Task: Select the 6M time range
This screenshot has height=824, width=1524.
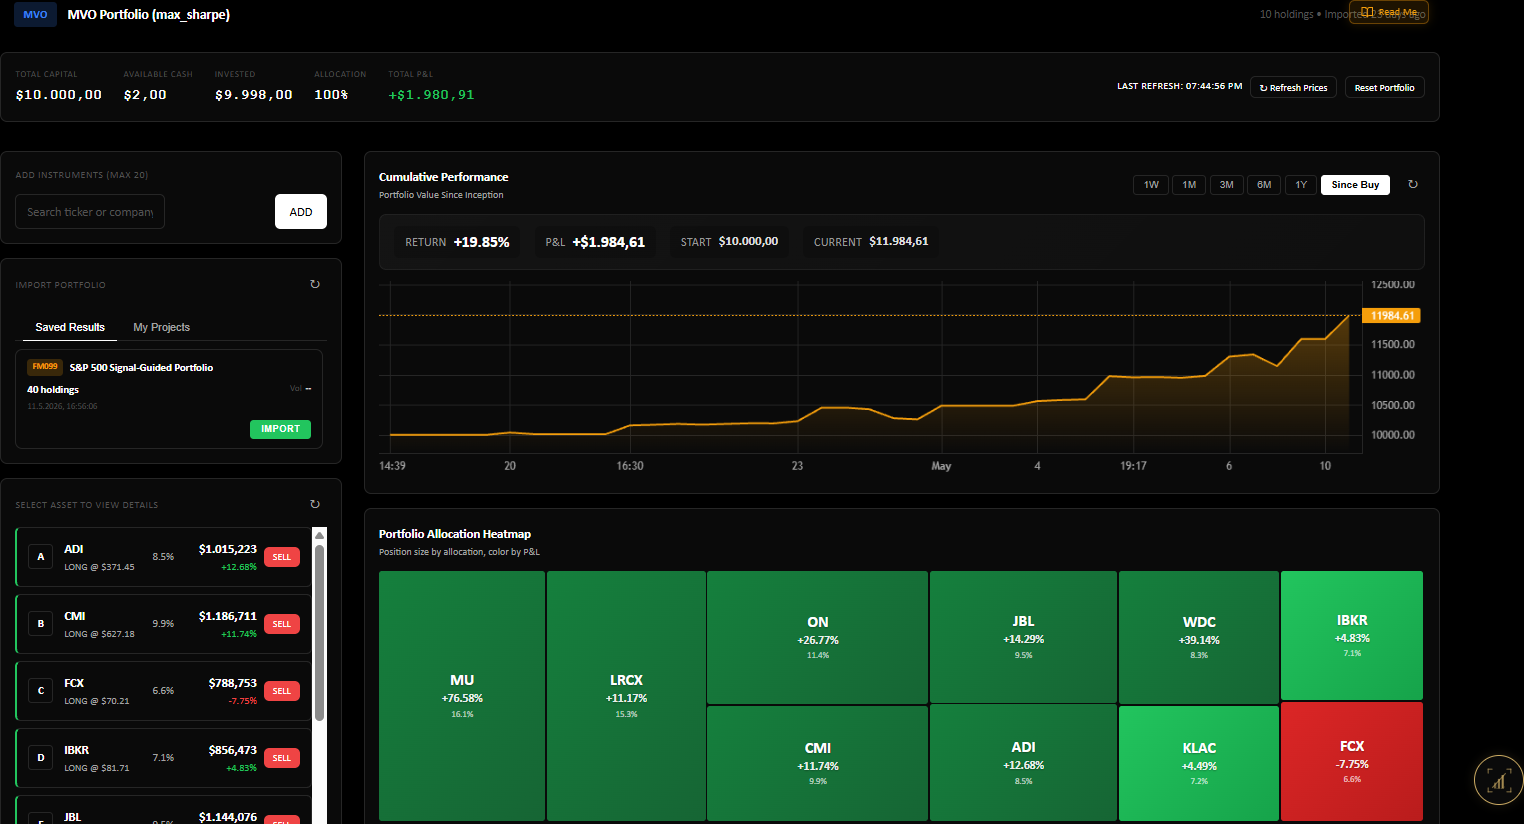Action: tap(1264, 185)
